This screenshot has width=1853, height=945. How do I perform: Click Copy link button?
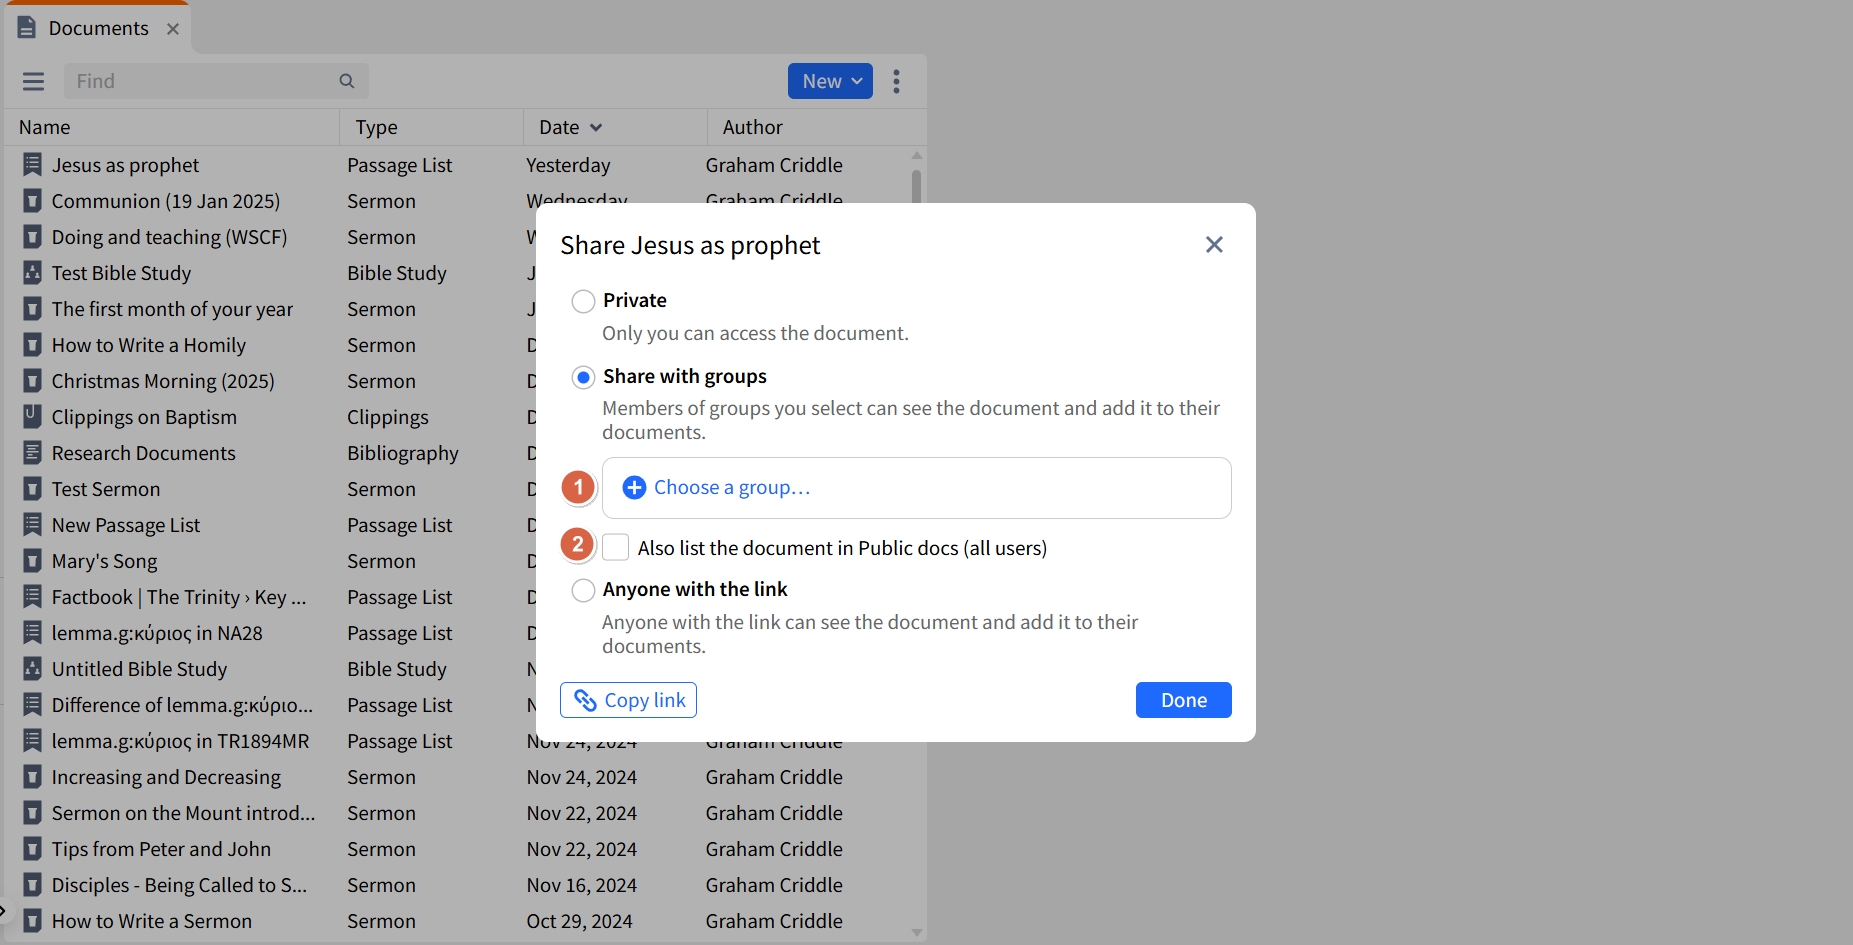point(628,700)
